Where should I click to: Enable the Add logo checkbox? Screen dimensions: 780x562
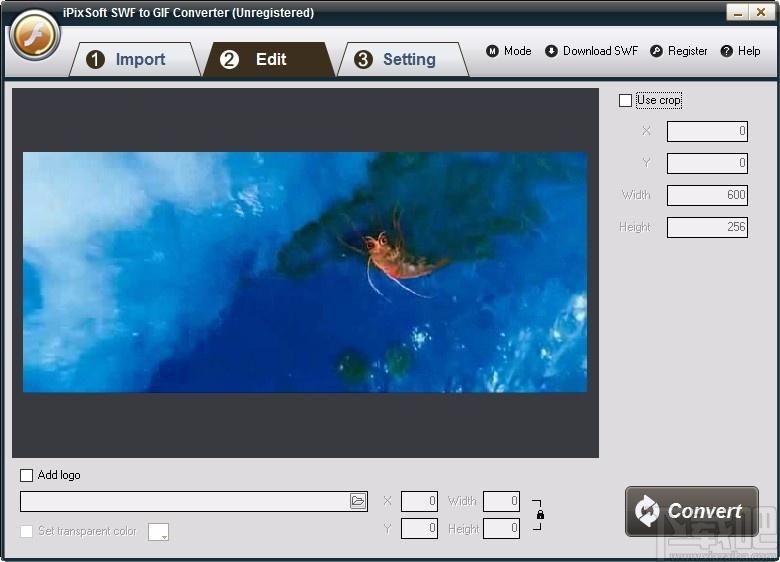(26, 475)
